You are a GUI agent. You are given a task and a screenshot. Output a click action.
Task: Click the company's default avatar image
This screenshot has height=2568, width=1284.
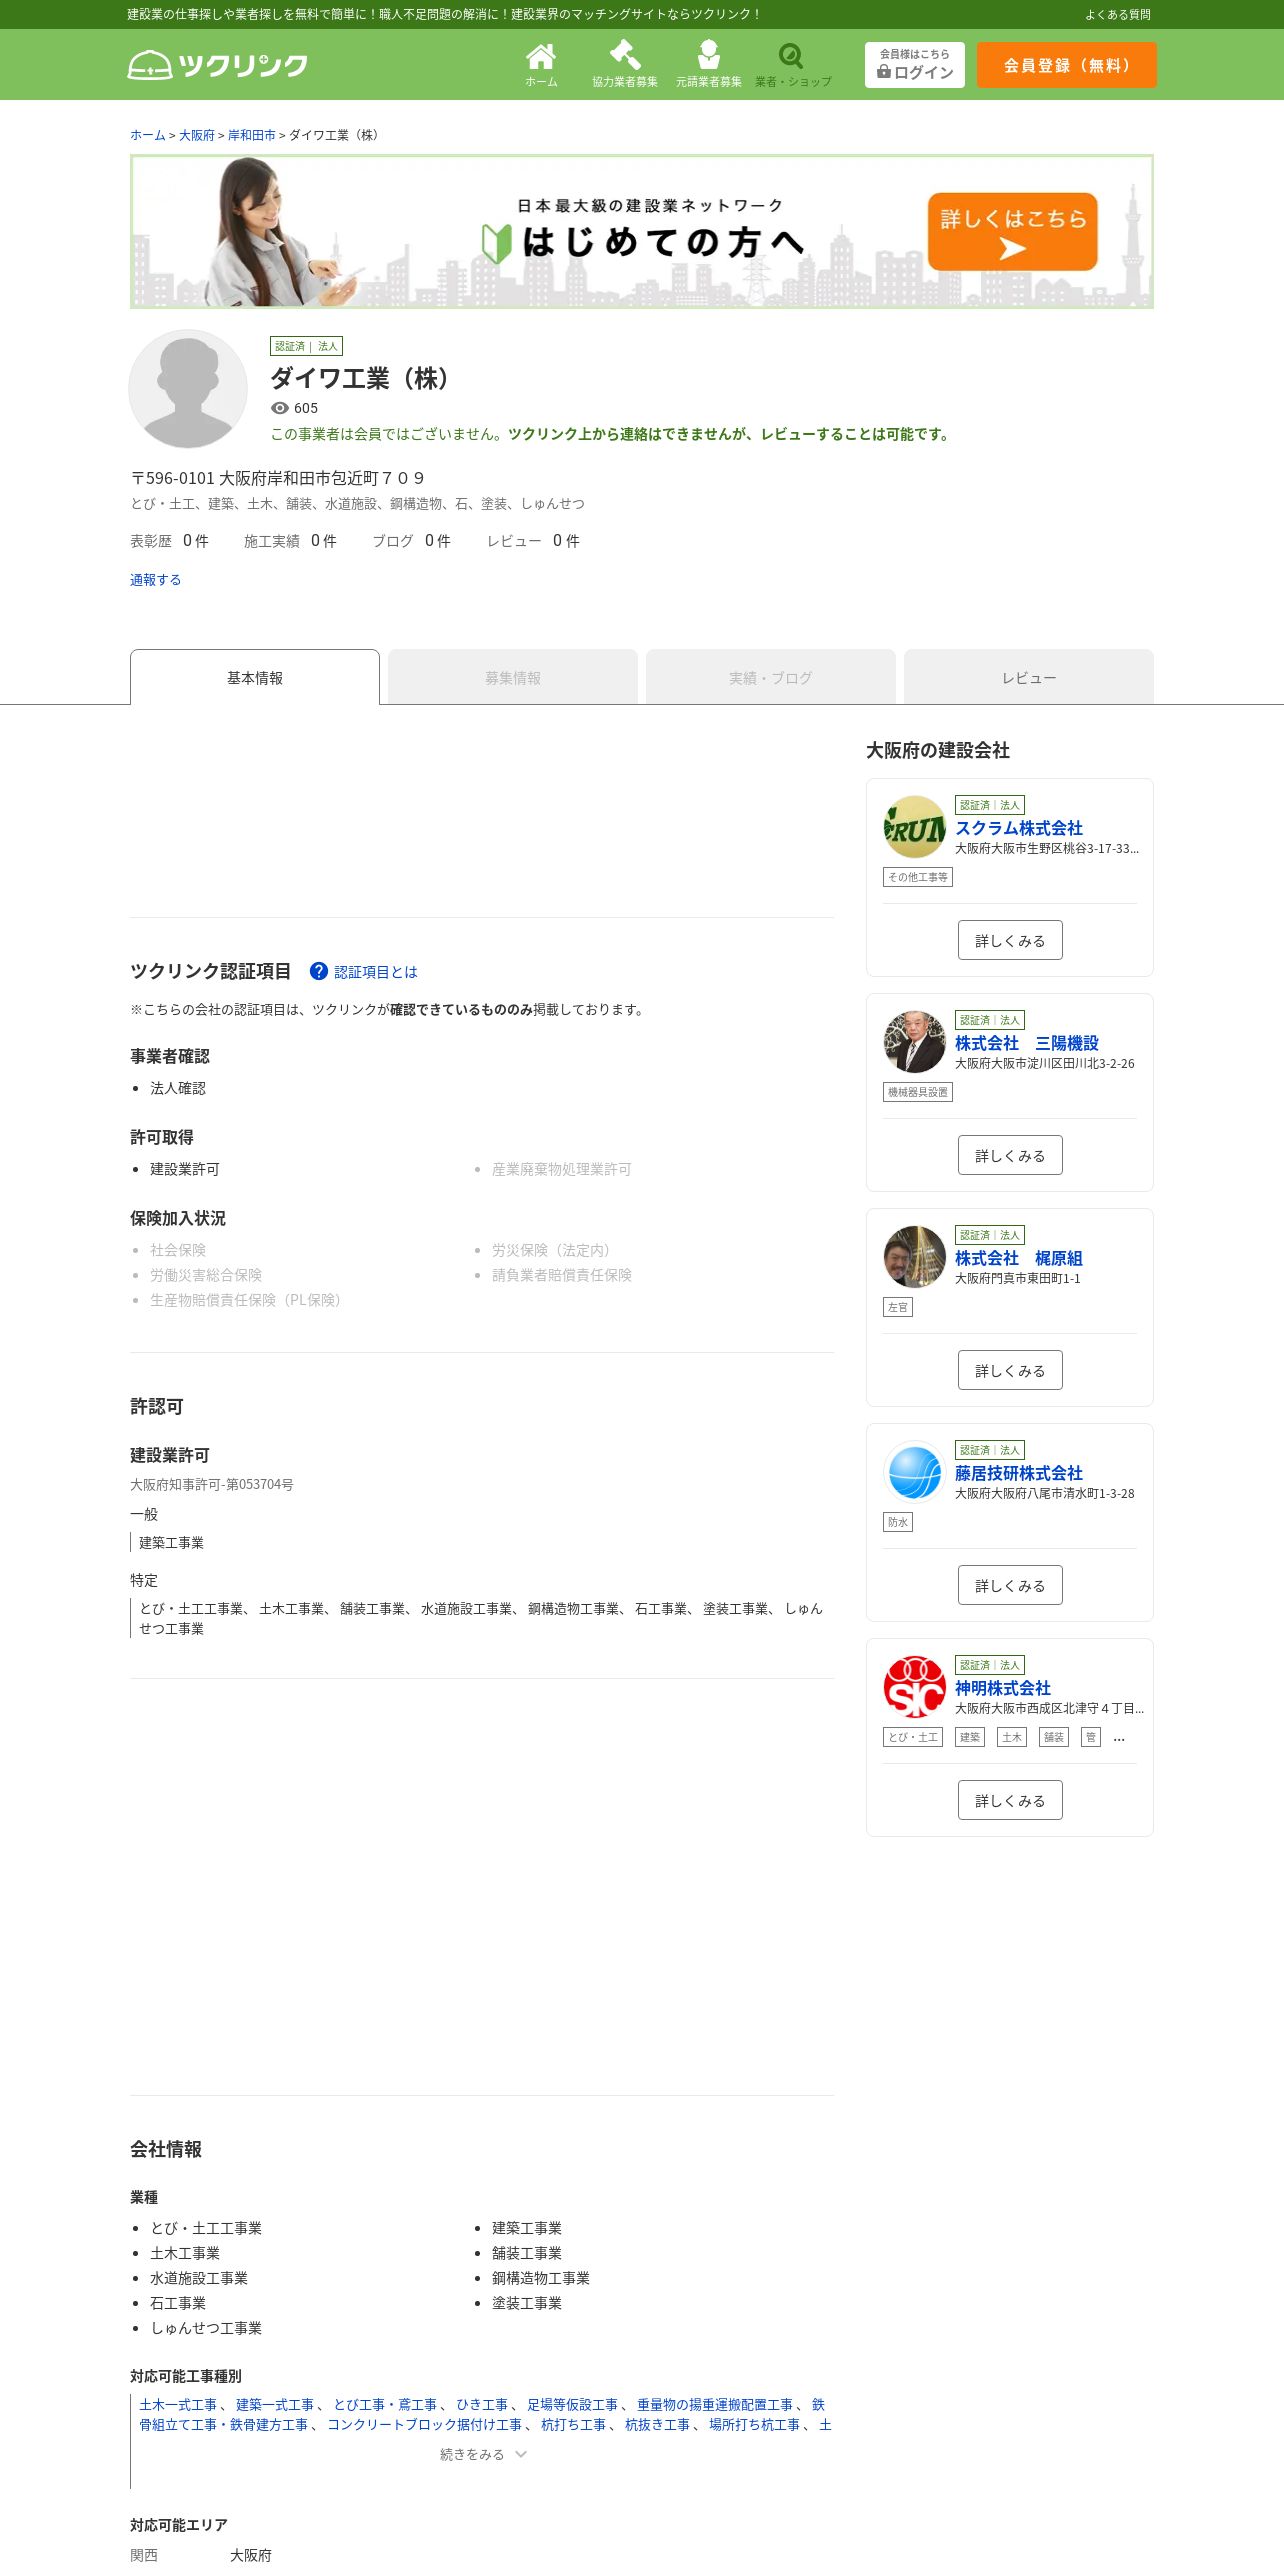point(188,389)
